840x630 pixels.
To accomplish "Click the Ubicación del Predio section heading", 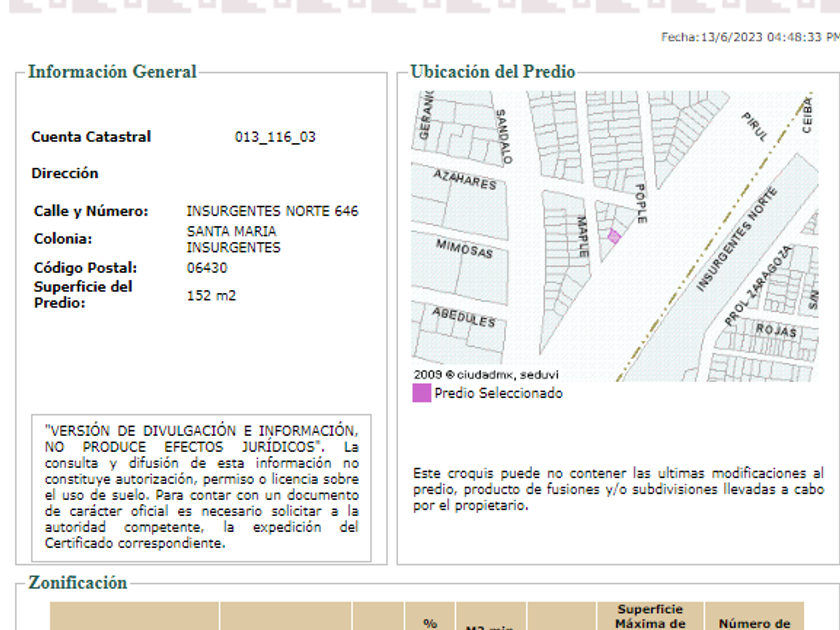I will point(493,72).
